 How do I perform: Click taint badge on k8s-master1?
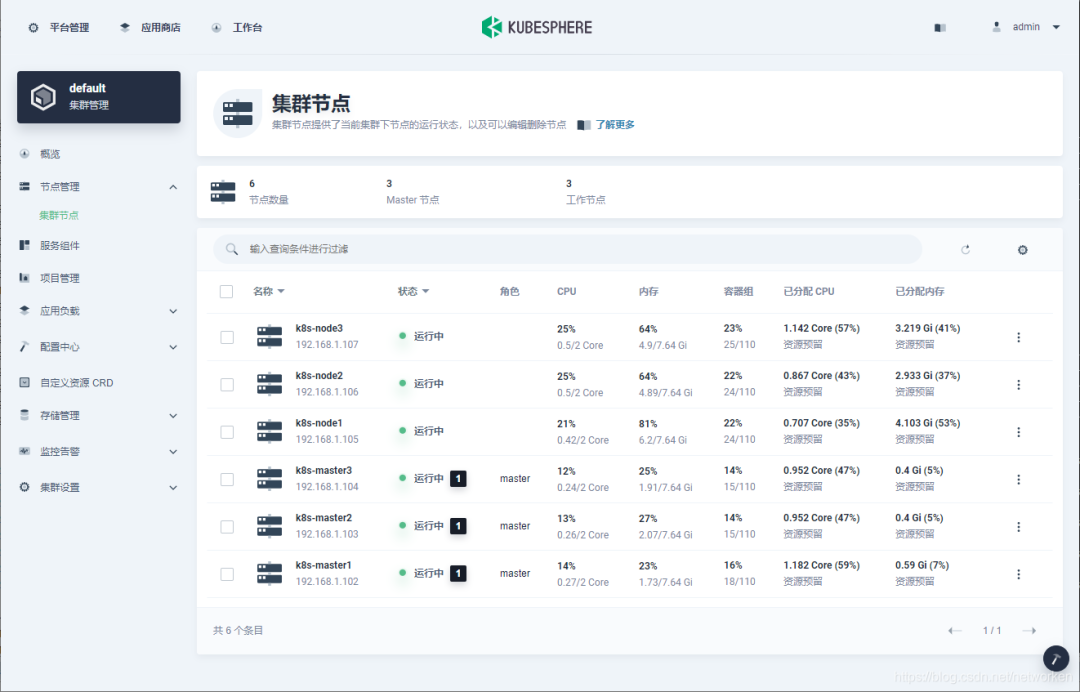click(458, 574)
